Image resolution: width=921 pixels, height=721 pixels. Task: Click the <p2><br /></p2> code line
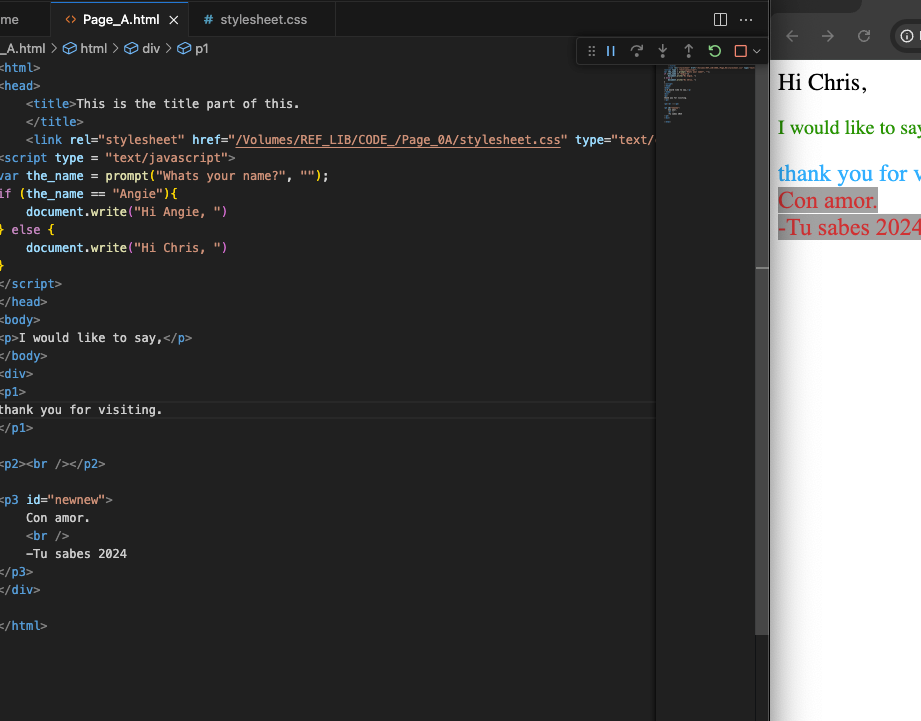[x=53, y=464]
